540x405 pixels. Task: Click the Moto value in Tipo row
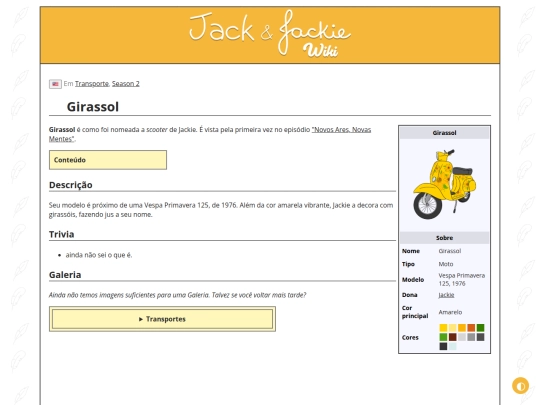tap(446, 264)
